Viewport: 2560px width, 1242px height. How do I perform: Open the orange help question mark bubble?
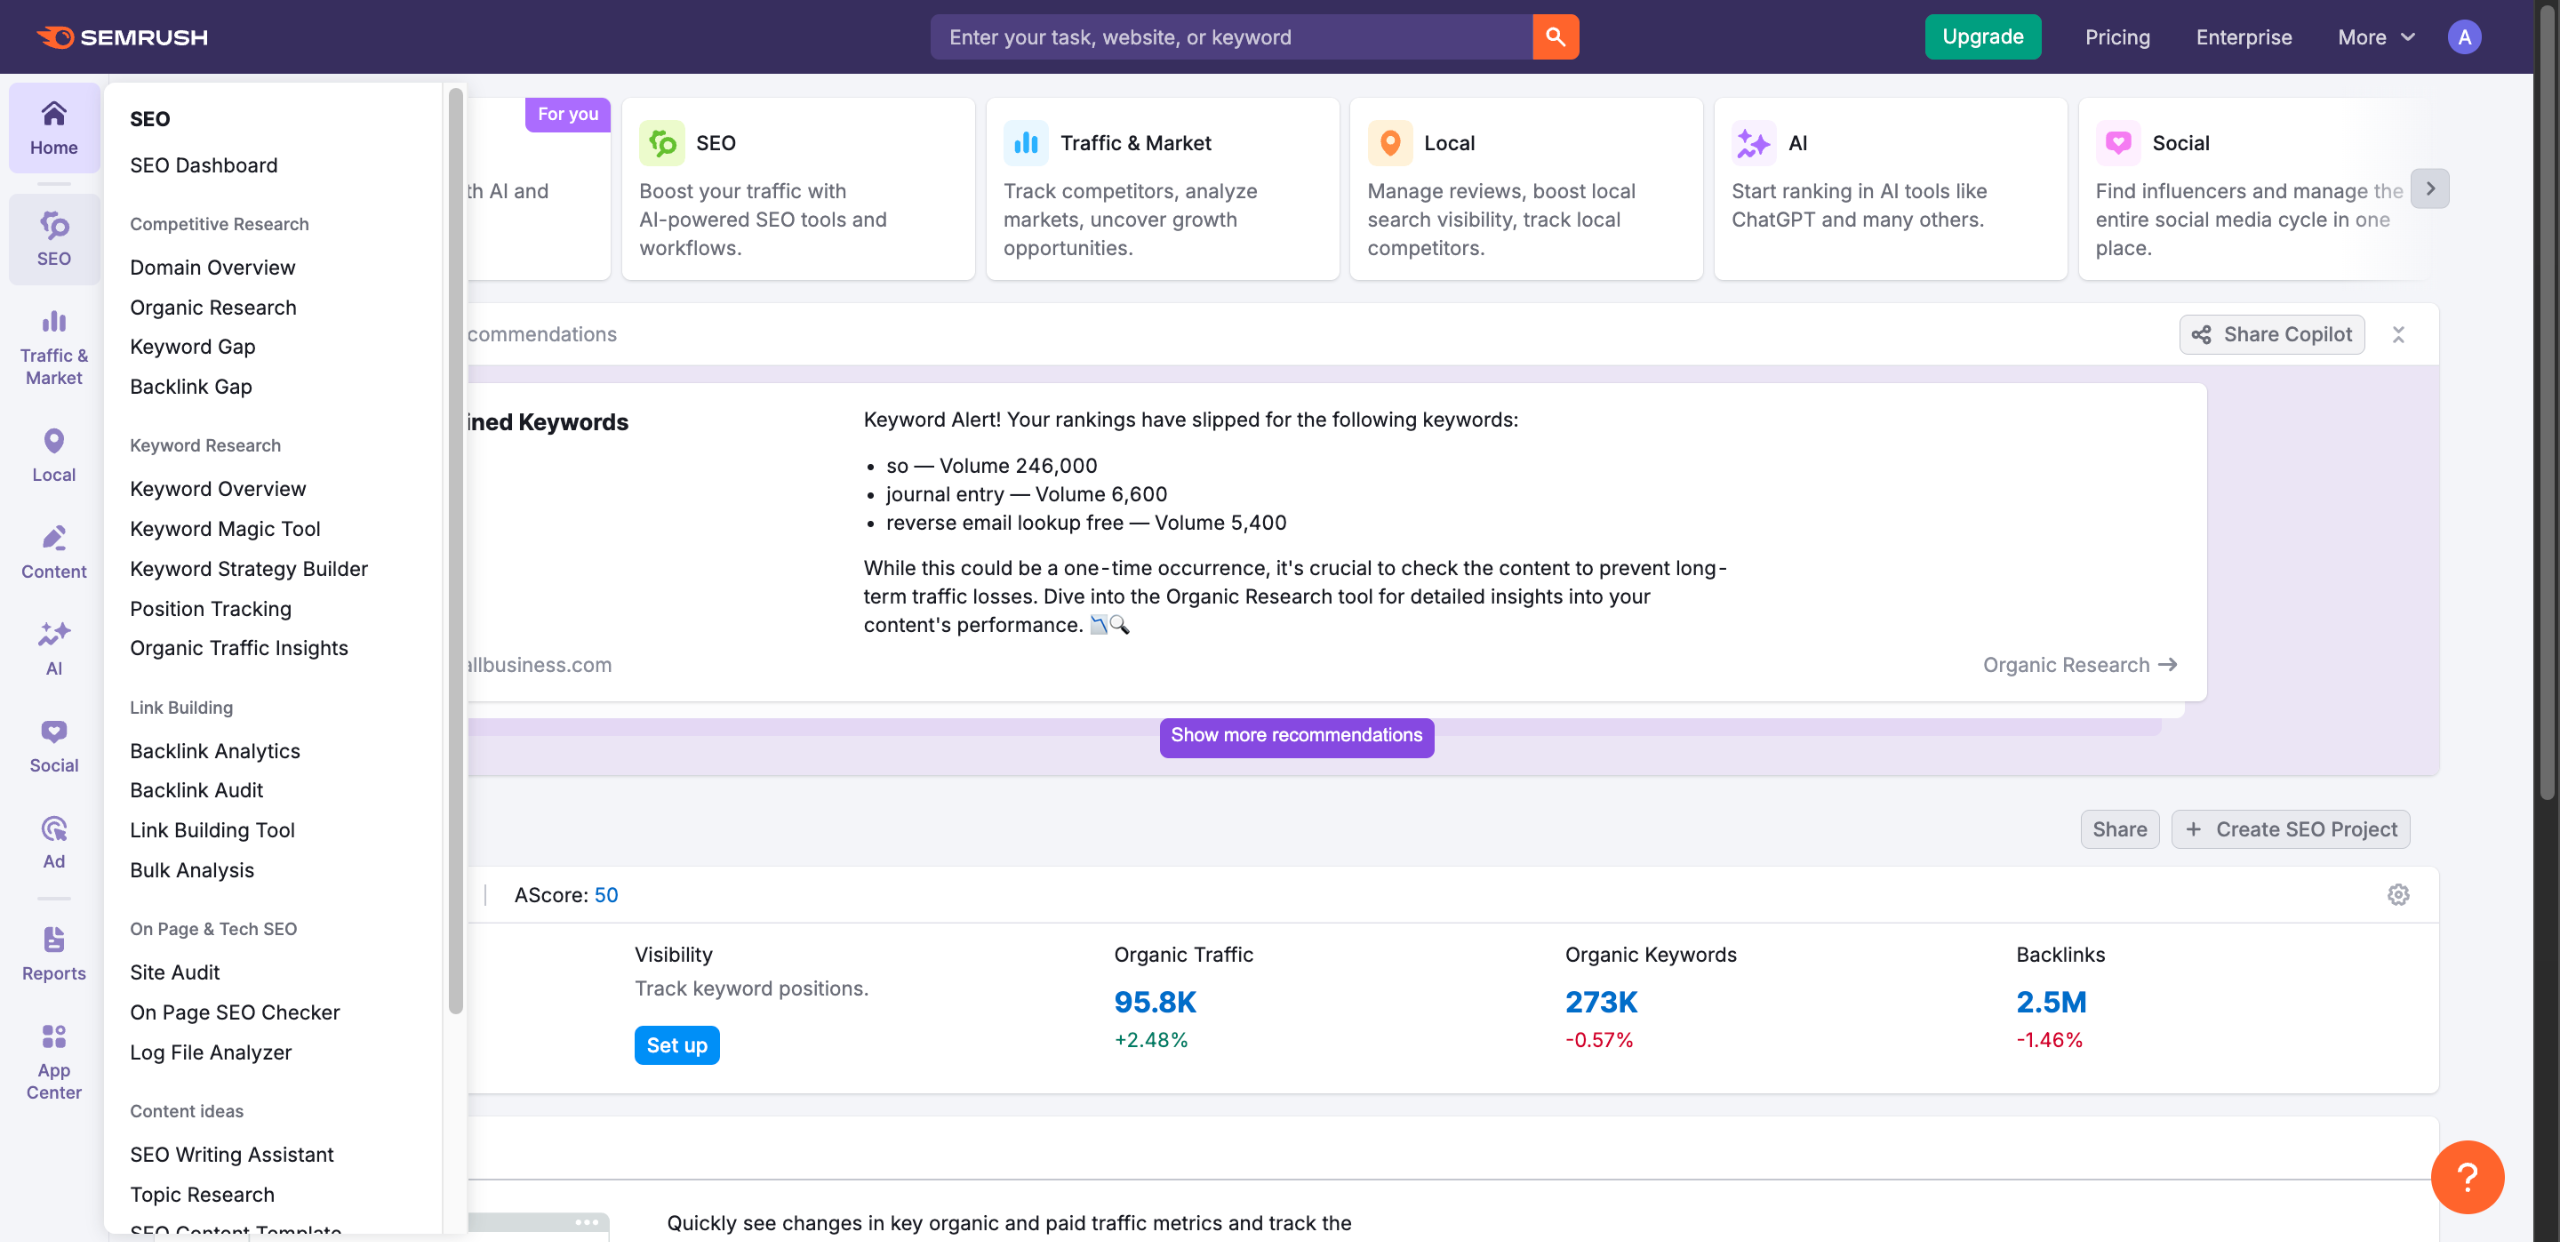click(x=2466, y=1177)
